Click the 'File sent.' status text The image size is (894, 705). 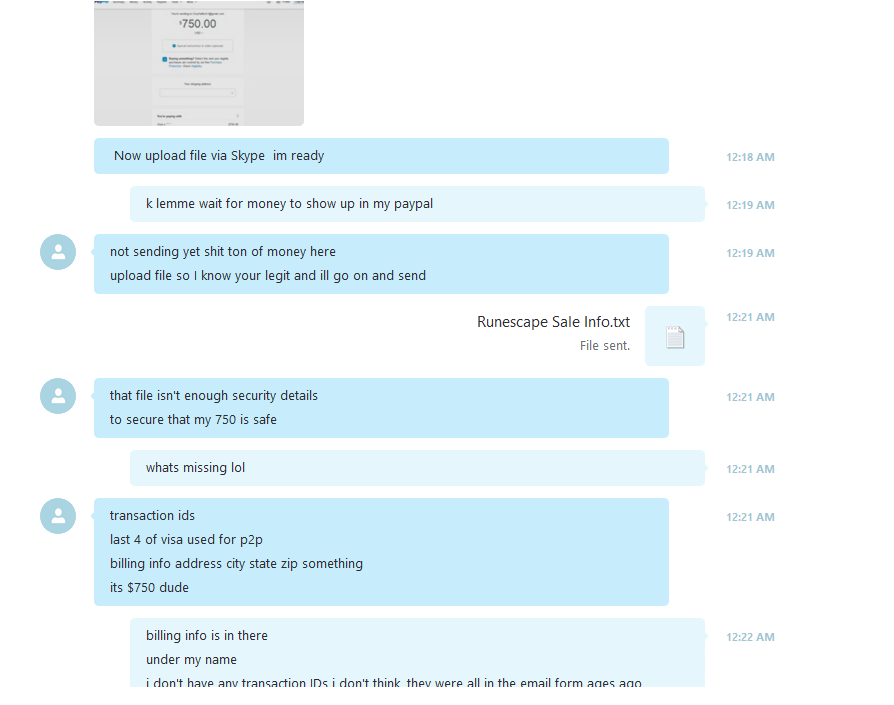[x=605, y=346]
